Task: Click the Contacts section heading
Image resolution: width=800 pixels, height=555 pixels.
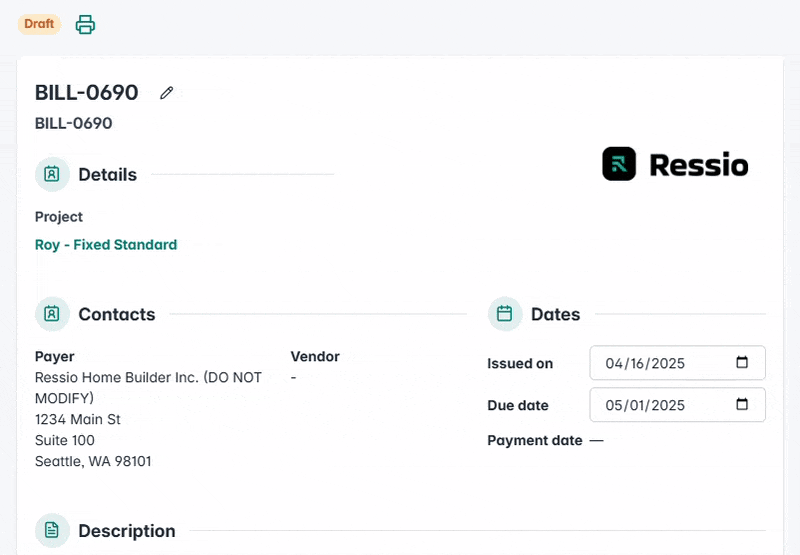Action: pos(117,314)
